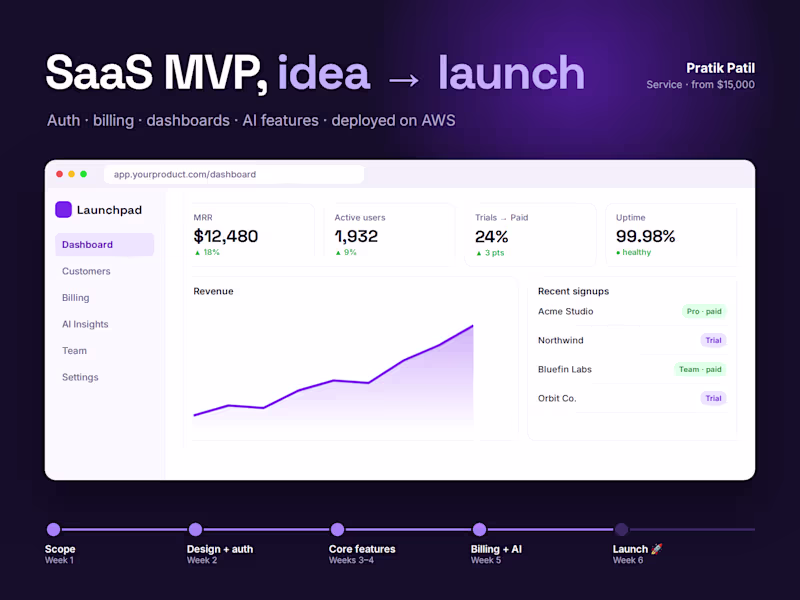Screen dimensions: 800x600
Task: Click the Service from $15,000 text
Action: 701,85
